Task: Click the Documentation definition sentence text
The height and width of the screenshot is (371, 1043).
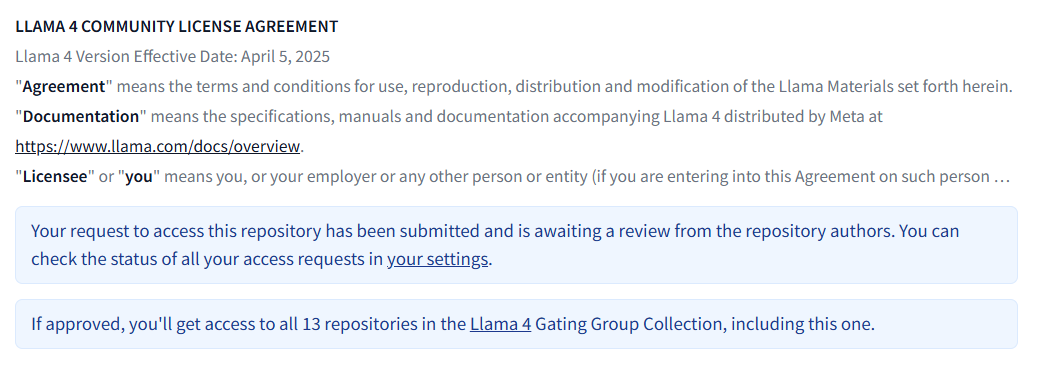Action: [x=449, y=116]
